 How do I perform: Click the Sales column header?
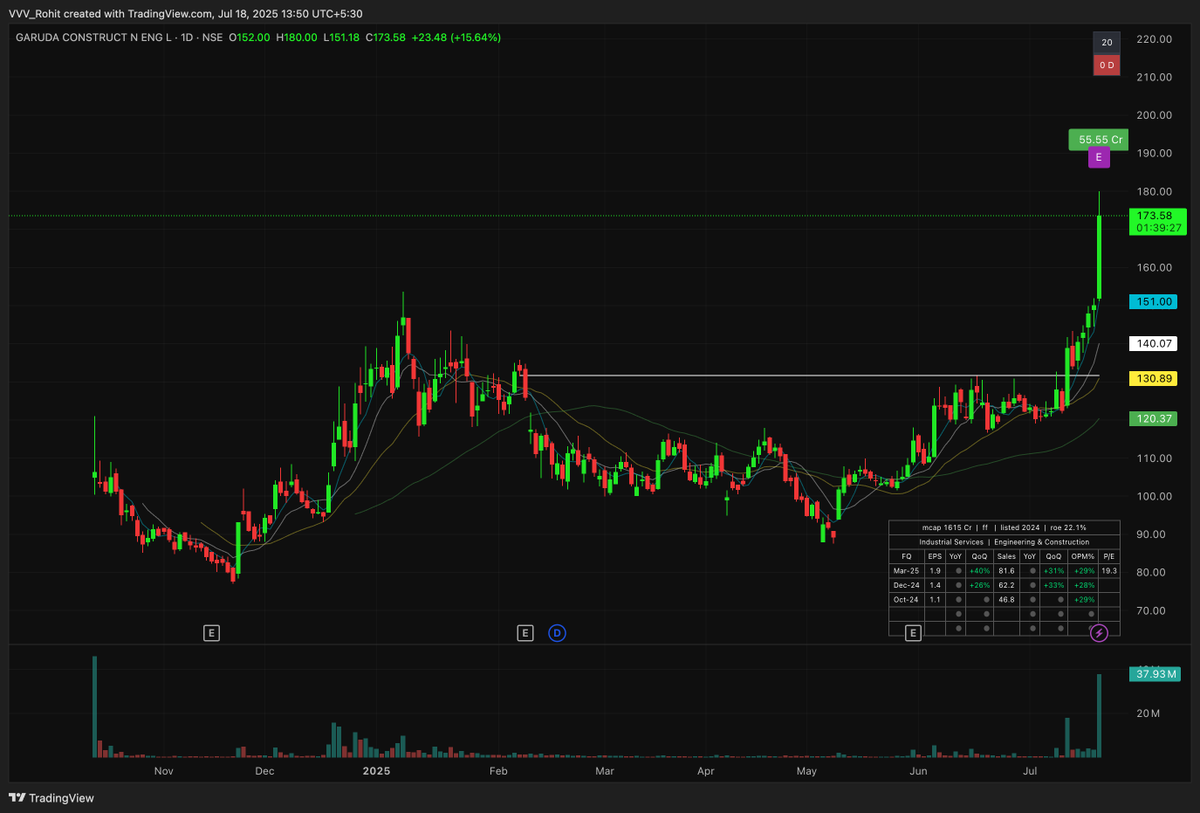tap(1006, 556)
